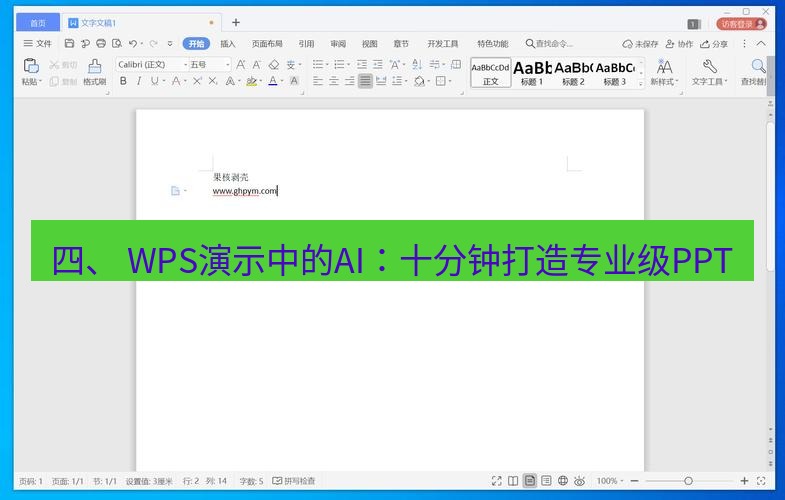
Task: Click the distributed alignment icon
Action: click(x=381, y=81)
